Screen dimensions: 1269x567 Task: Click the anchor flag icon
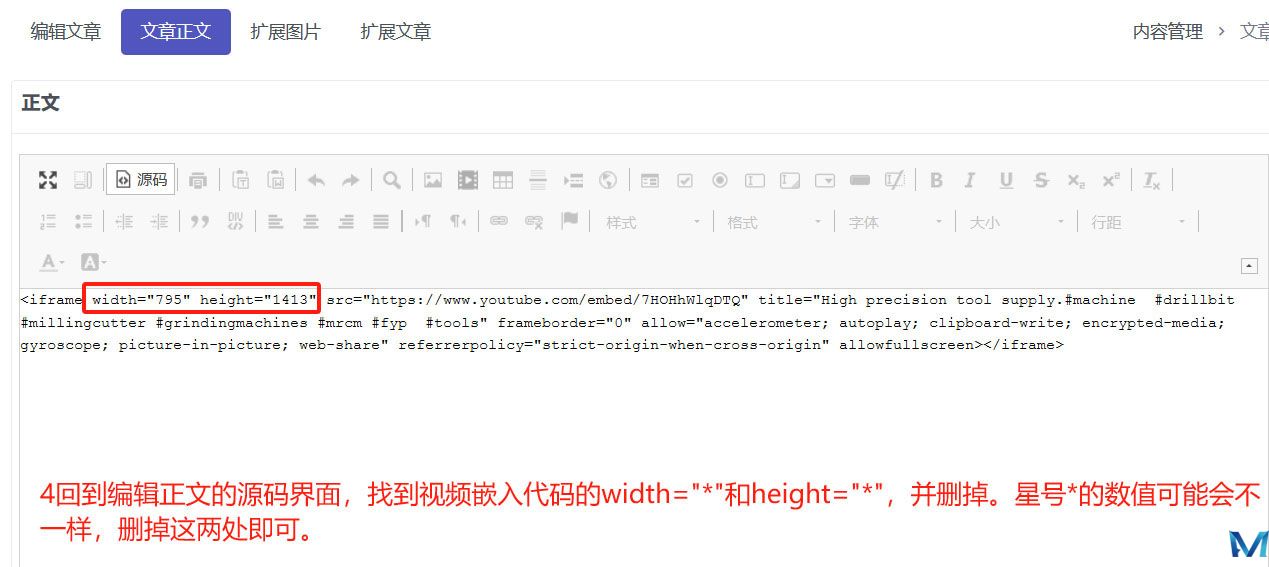[x=570, y=221]
